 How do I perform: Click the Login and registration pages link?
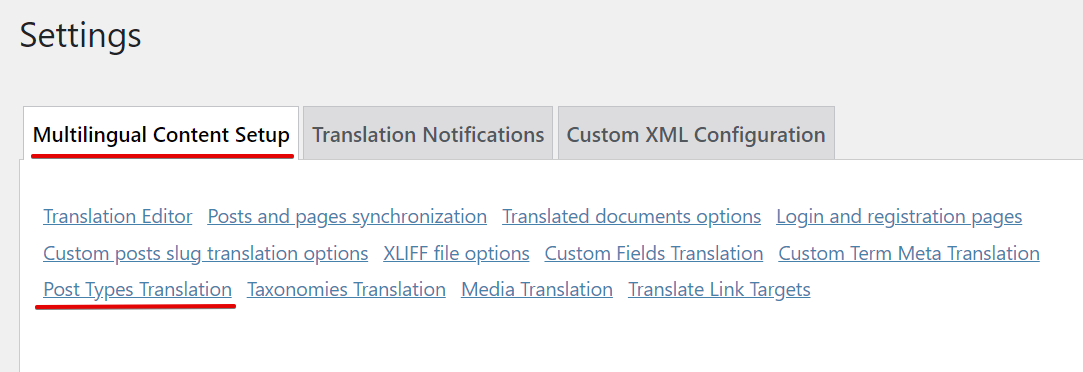[899, 217]
